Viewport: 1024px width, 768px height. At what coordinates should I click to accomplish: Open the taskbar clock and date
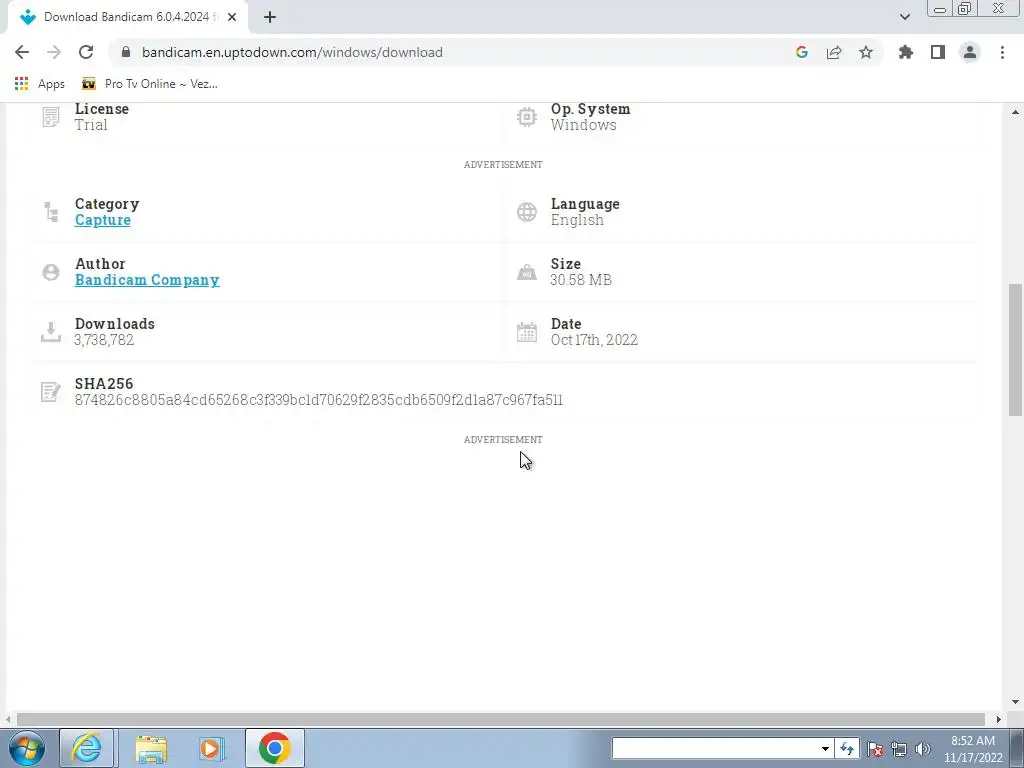(973, 749)
